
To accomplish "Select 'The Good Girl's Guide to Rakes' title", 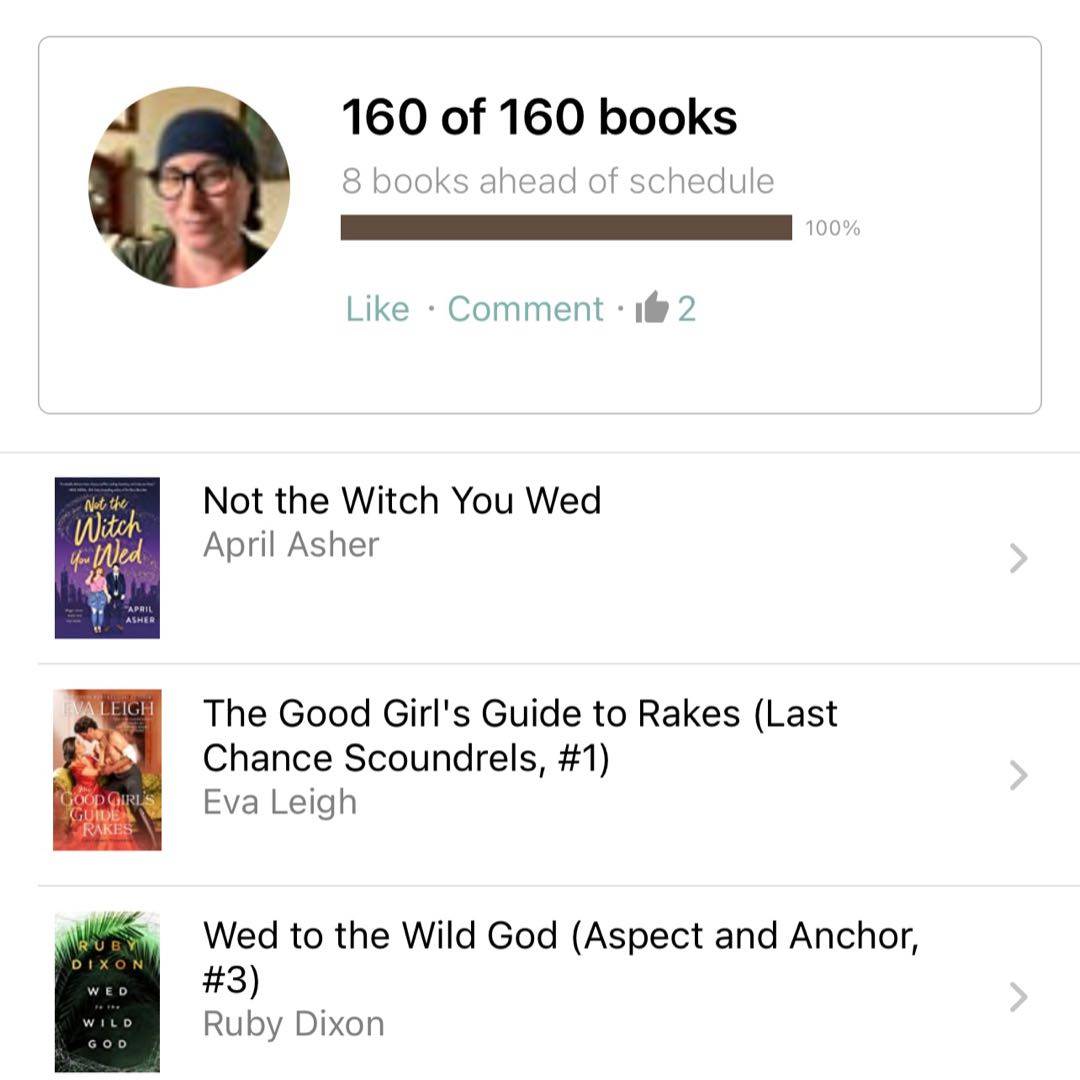I will (520, 735).
